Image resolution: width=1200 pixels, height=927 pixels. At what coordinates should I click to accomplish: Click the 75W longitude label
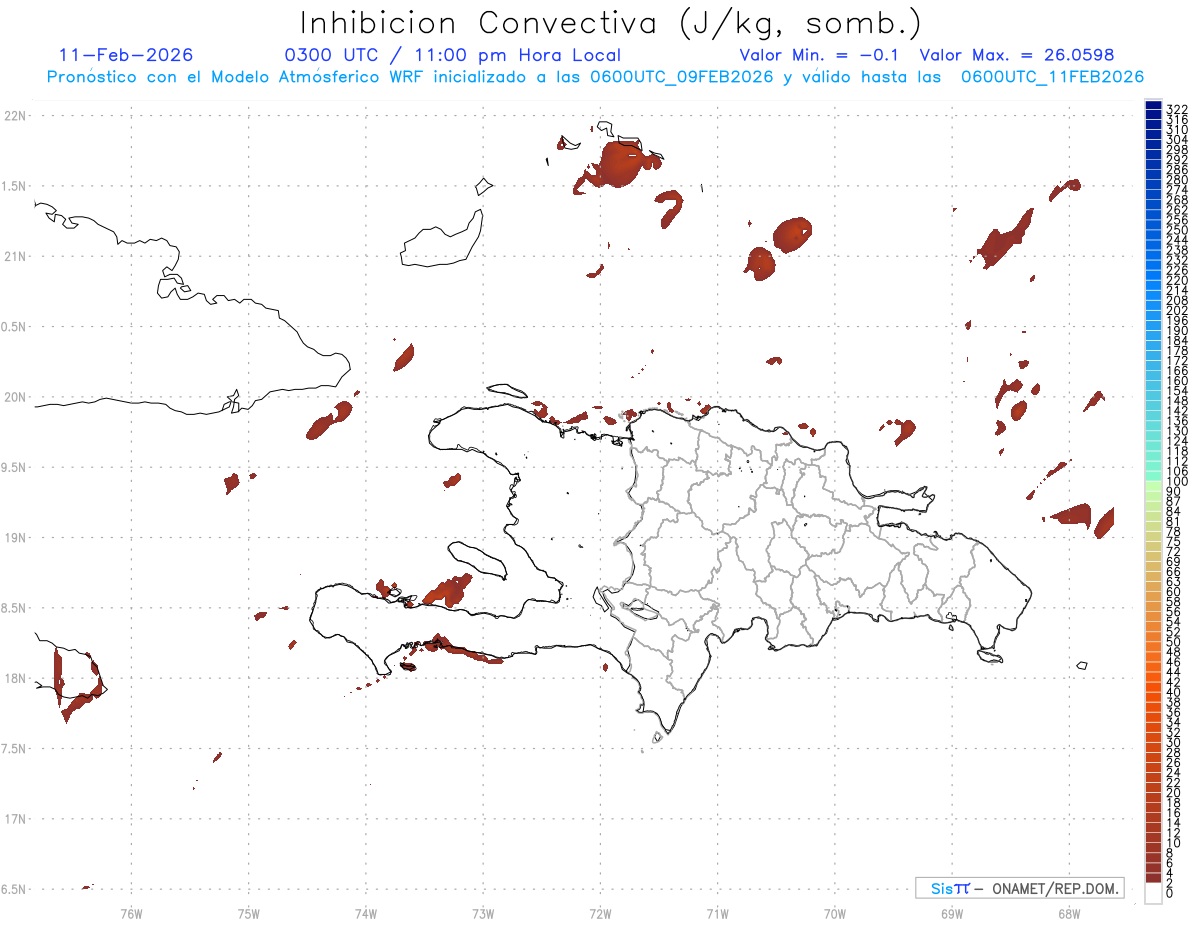(x=248, y=913)
